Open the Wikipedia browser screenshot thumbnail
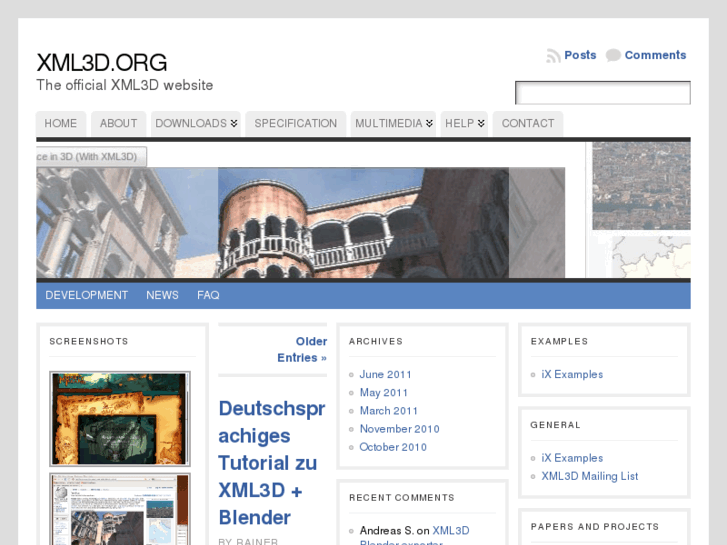The width and height of the screenshot is (727, 545). 120,509
